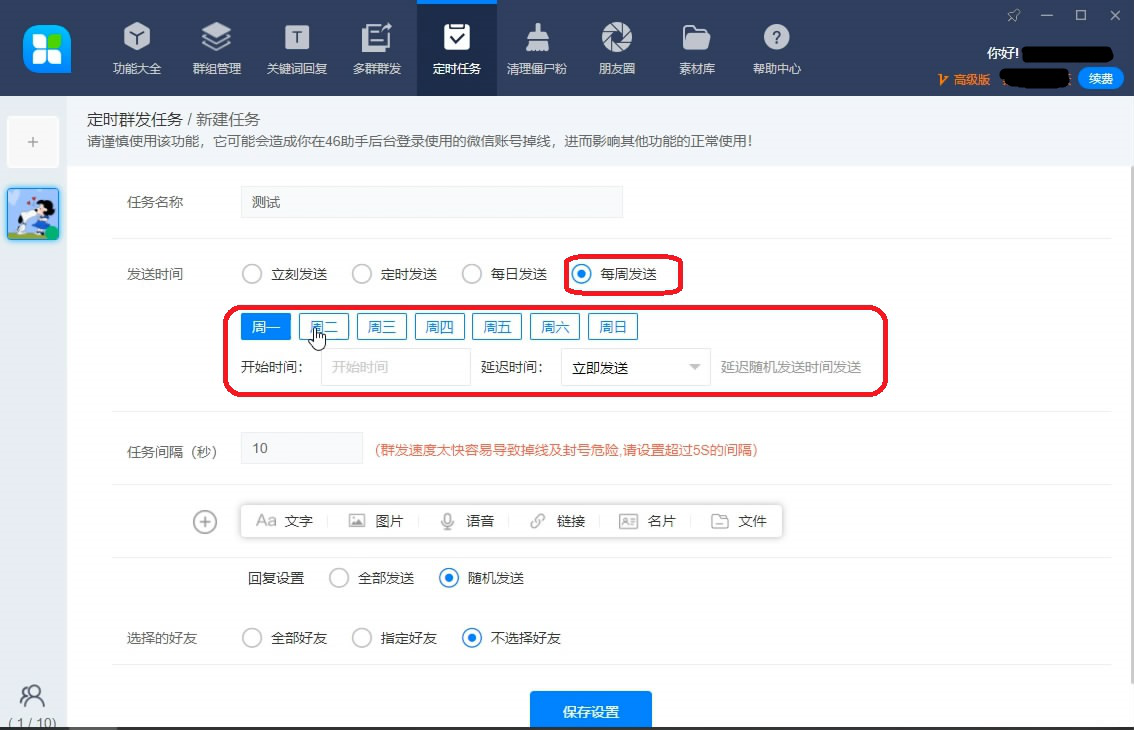
Task: Open the 素材库 material library
Action: click(696, 47)
